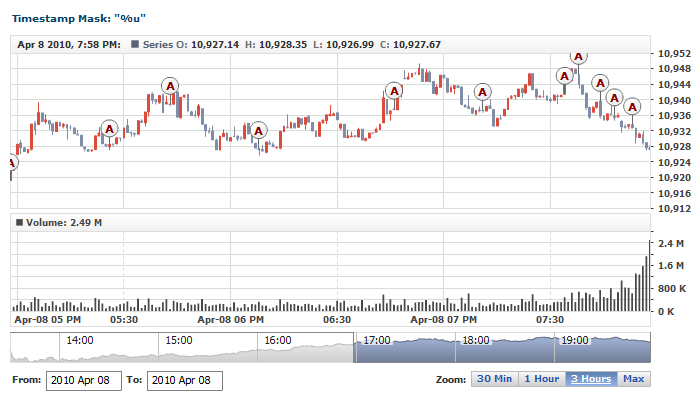Select the rightmost A event marker
The image size is (700, 400).
631,106
